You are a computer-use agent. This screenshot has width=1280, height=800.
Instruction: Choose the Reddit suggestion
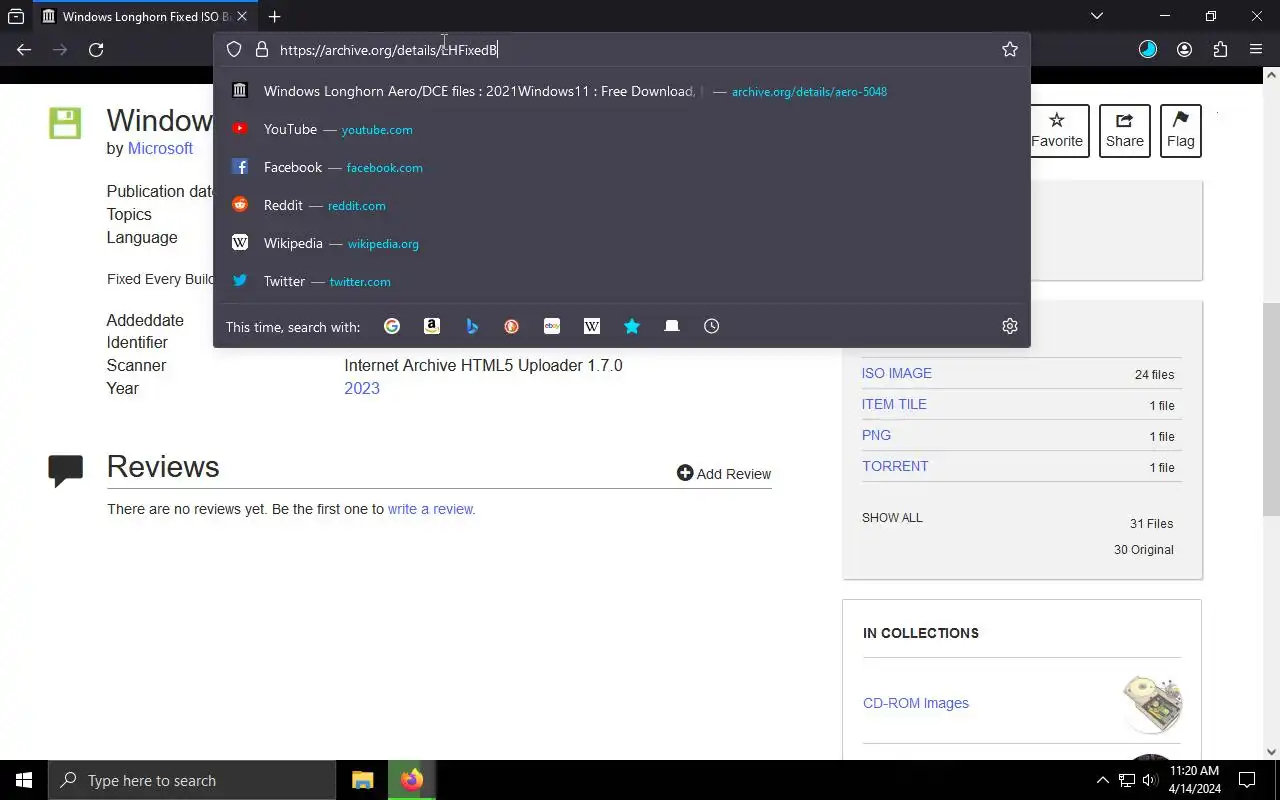[x=622, y=205]
